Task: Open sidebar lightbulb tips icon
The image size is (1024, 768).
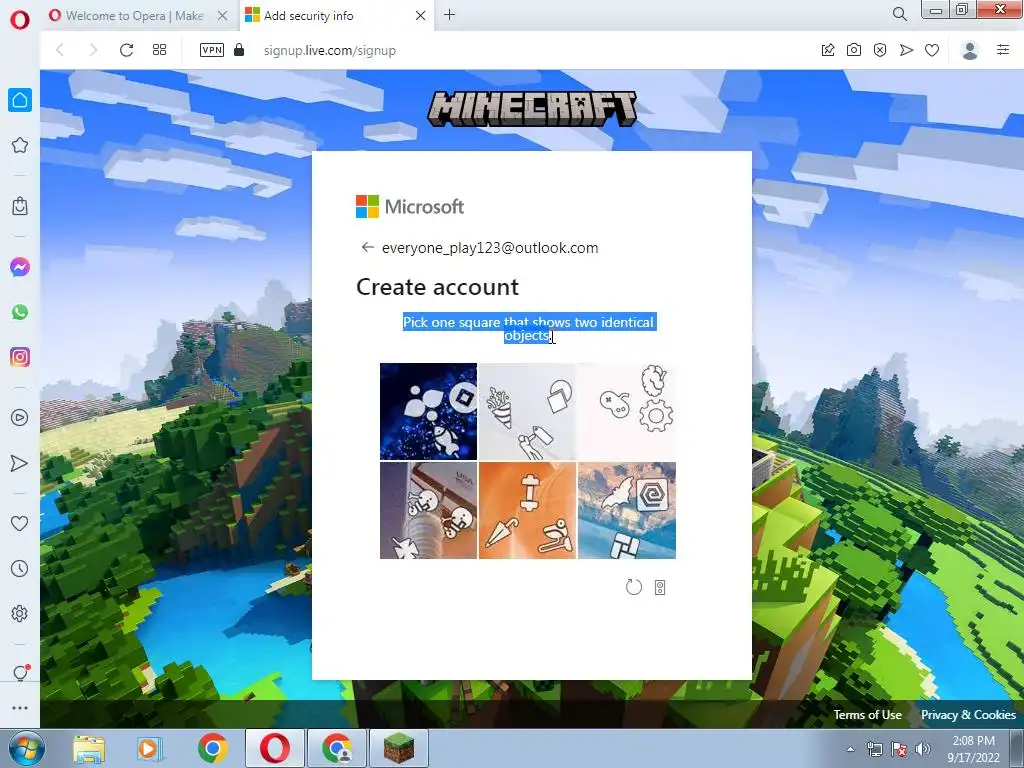Action: click(20, 673)
